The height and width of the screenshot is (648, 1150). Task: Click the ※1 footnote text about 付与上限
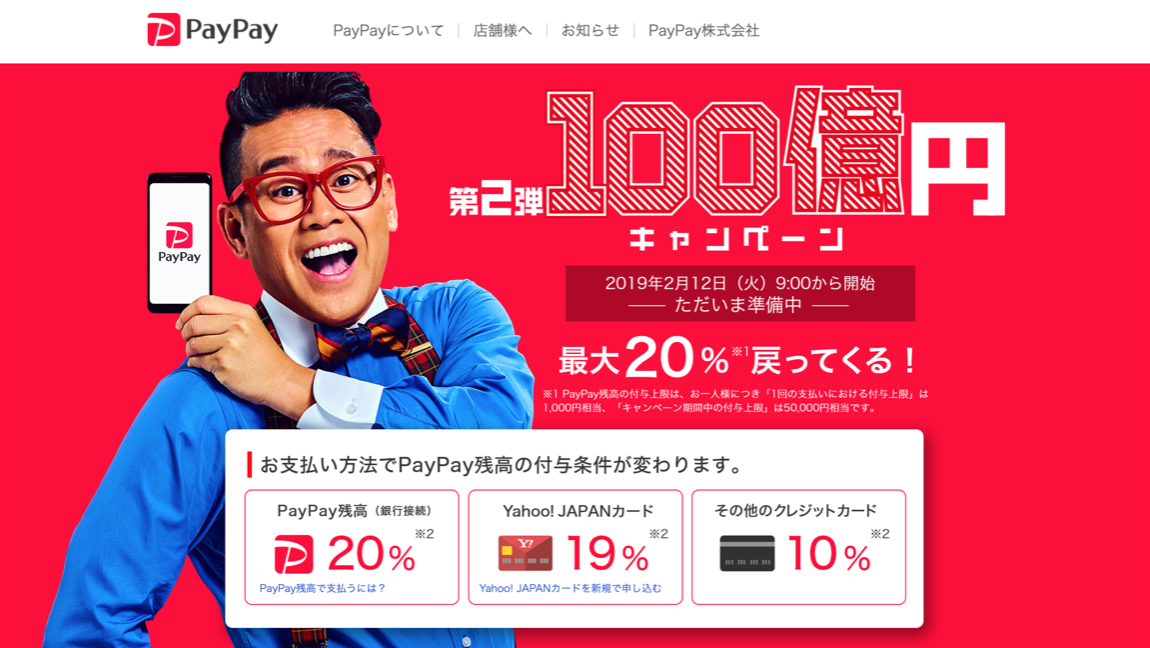[736, 400]
